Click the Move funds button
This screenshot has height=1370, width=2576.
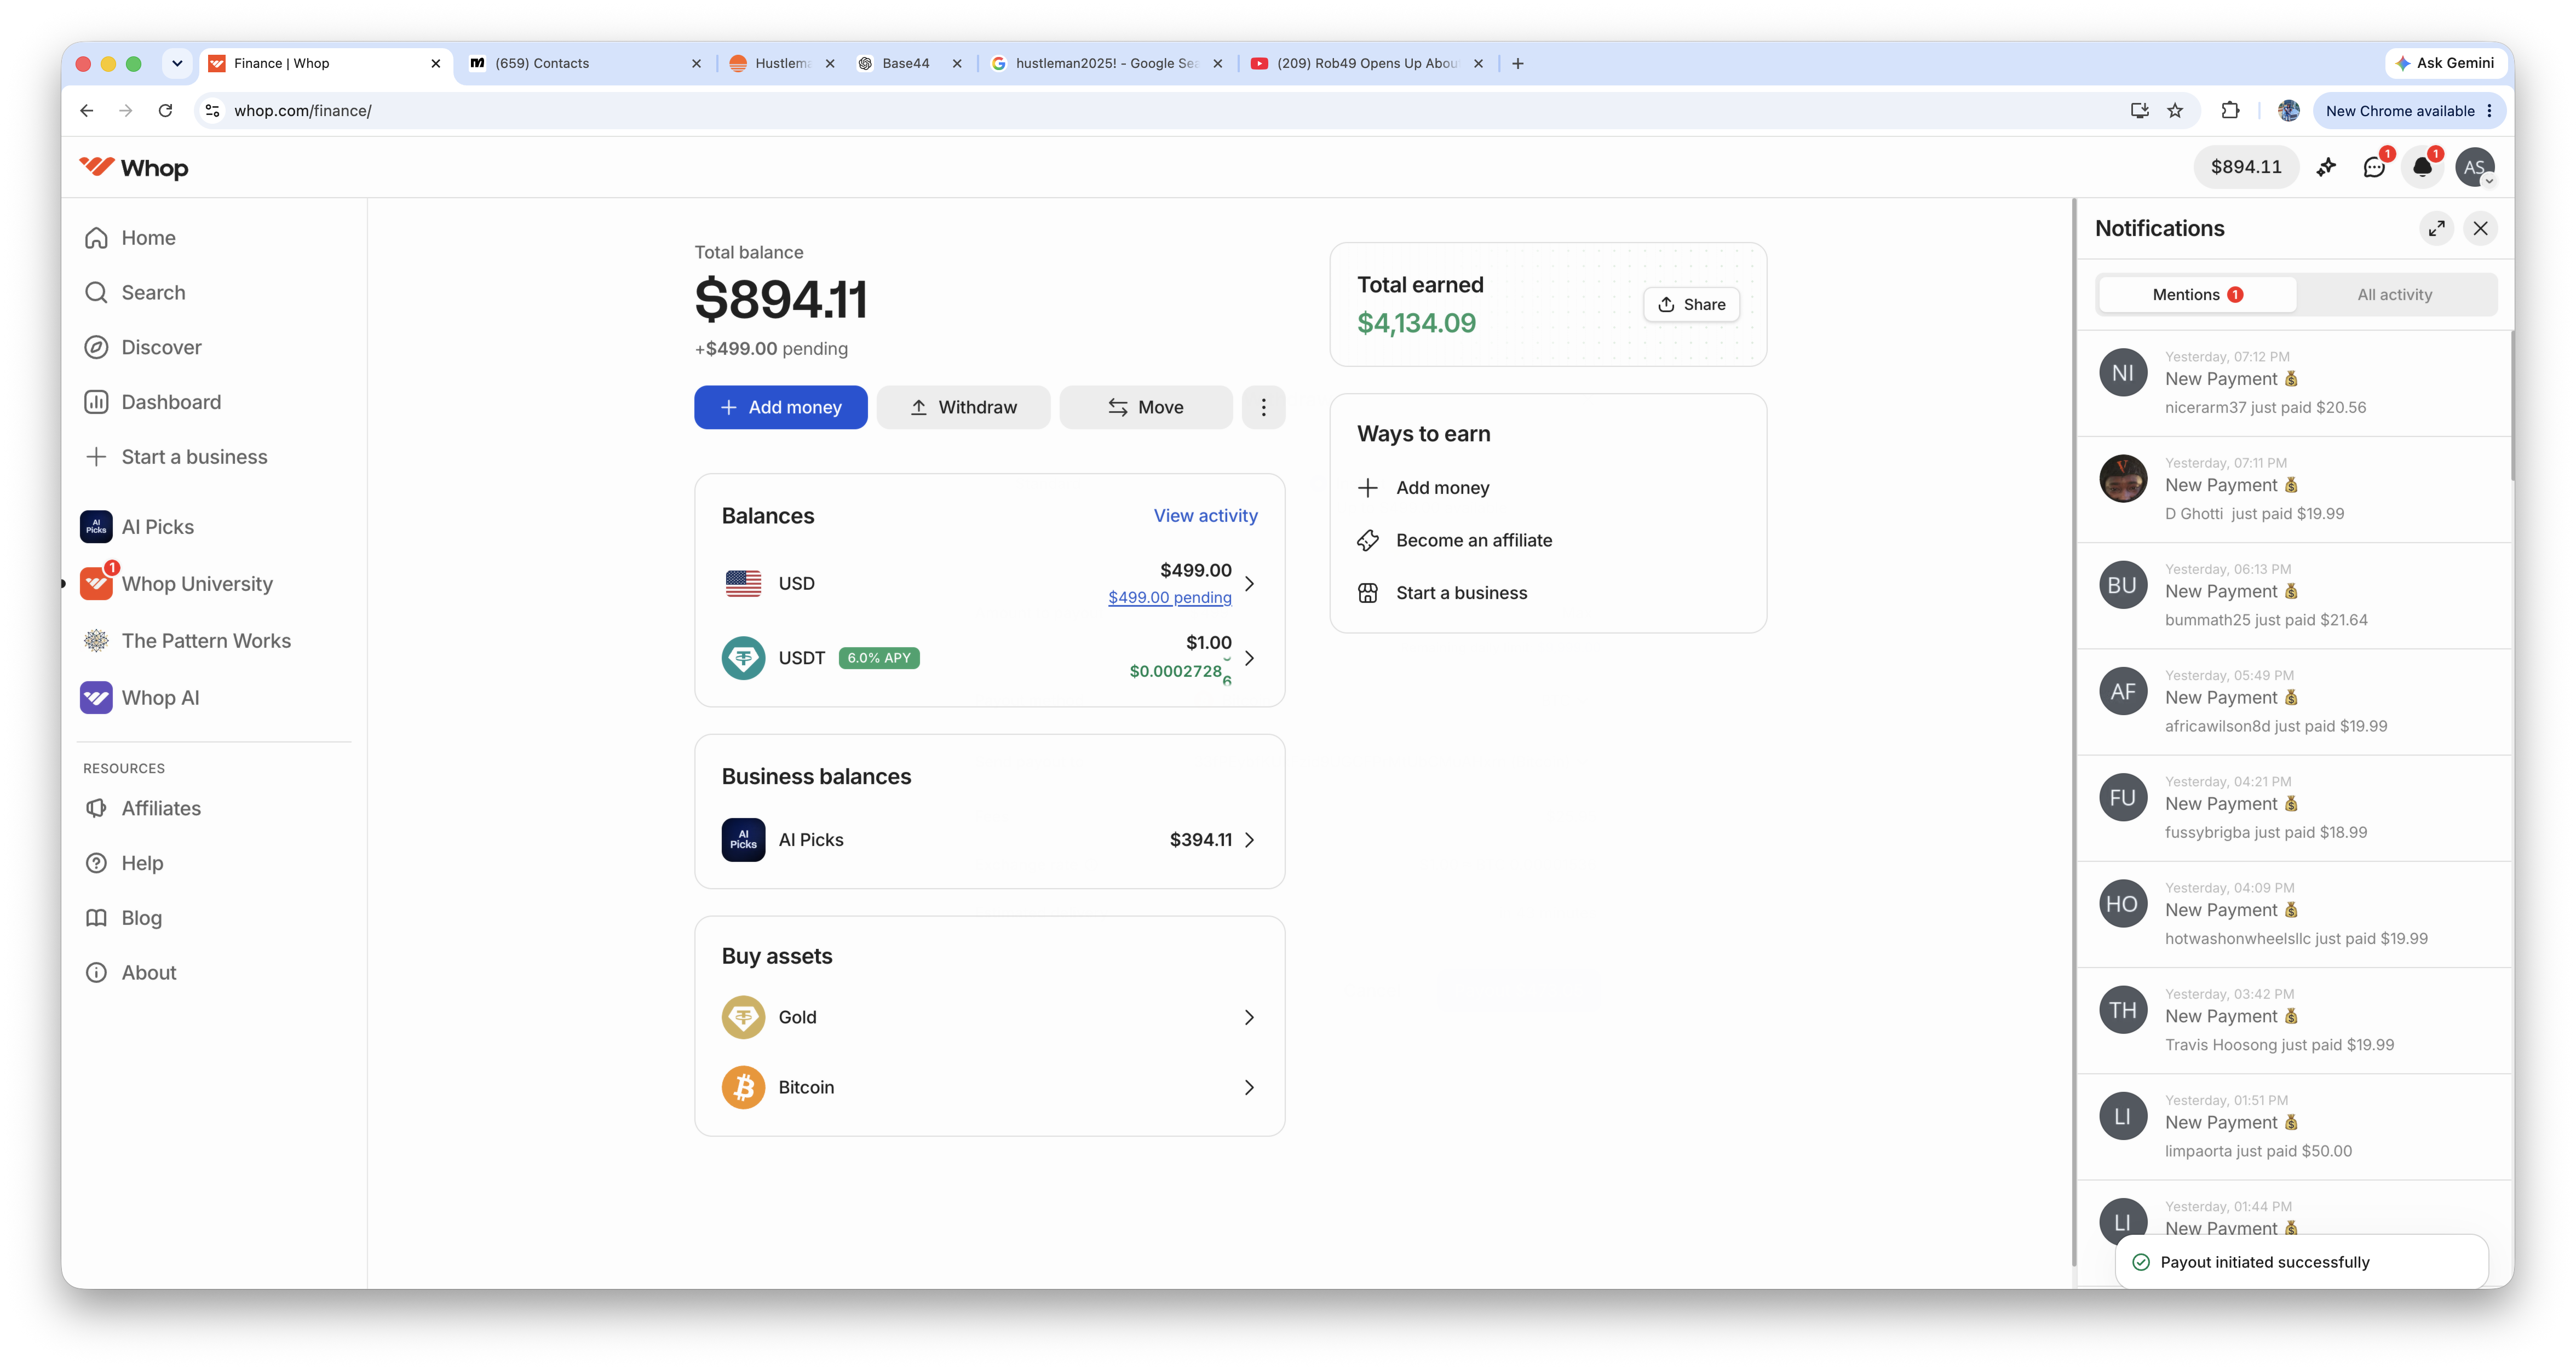tap(1146, 408)
